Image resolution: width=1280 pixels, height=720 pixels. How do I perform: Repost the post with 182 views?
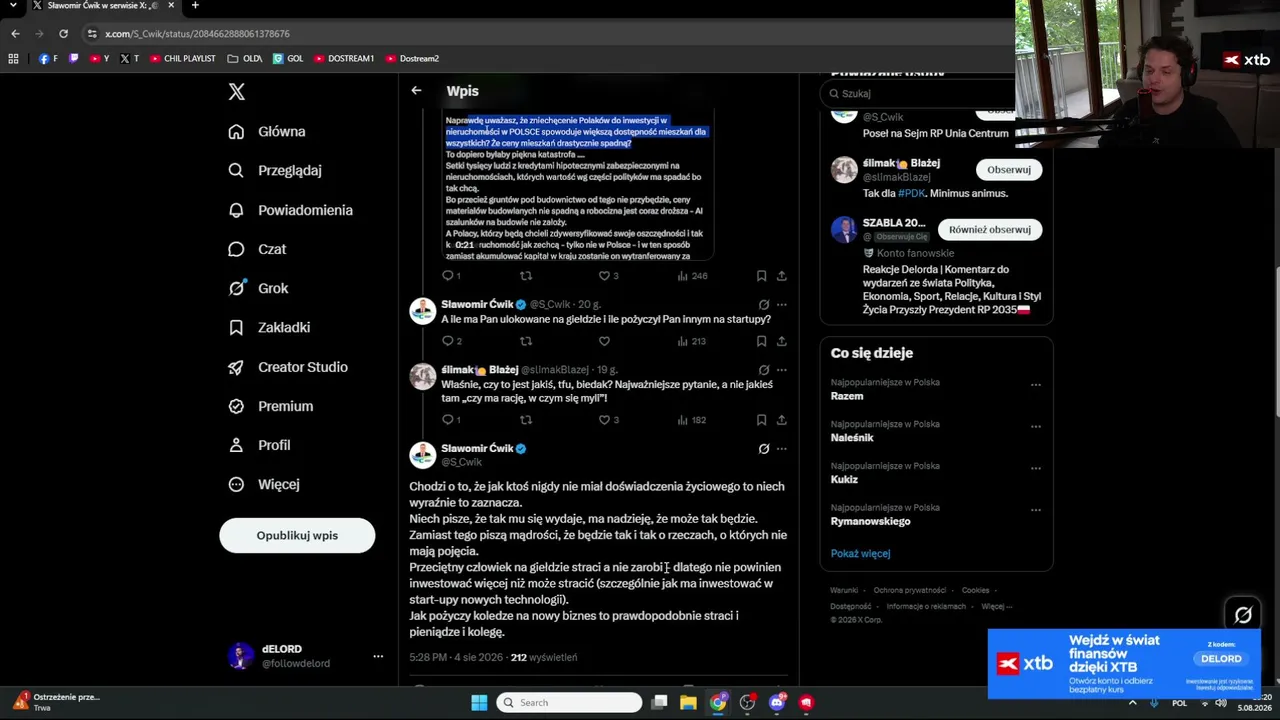tap(526, 420)
